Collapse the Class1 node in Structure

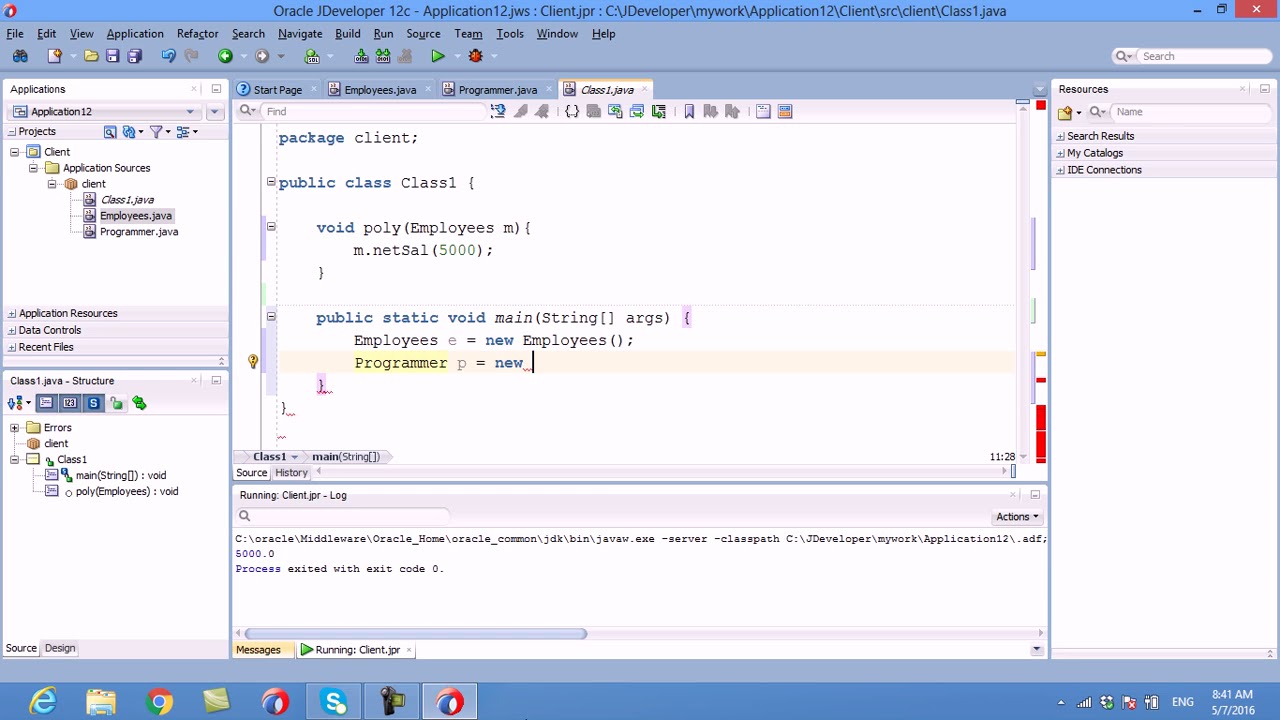coord(15,459)
